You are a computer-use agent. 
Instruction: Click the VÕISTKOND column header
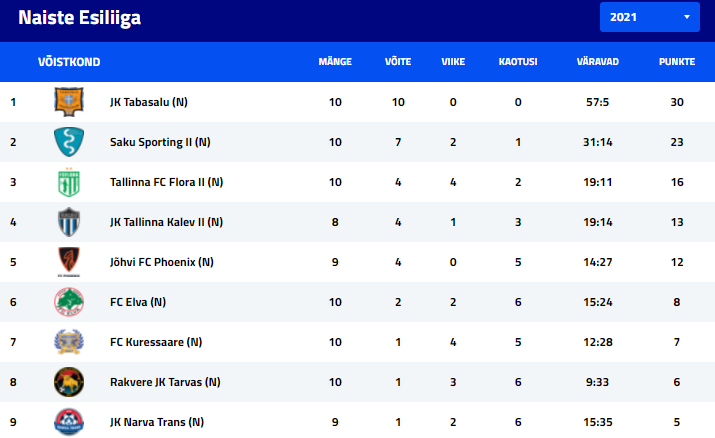(69, 62)
